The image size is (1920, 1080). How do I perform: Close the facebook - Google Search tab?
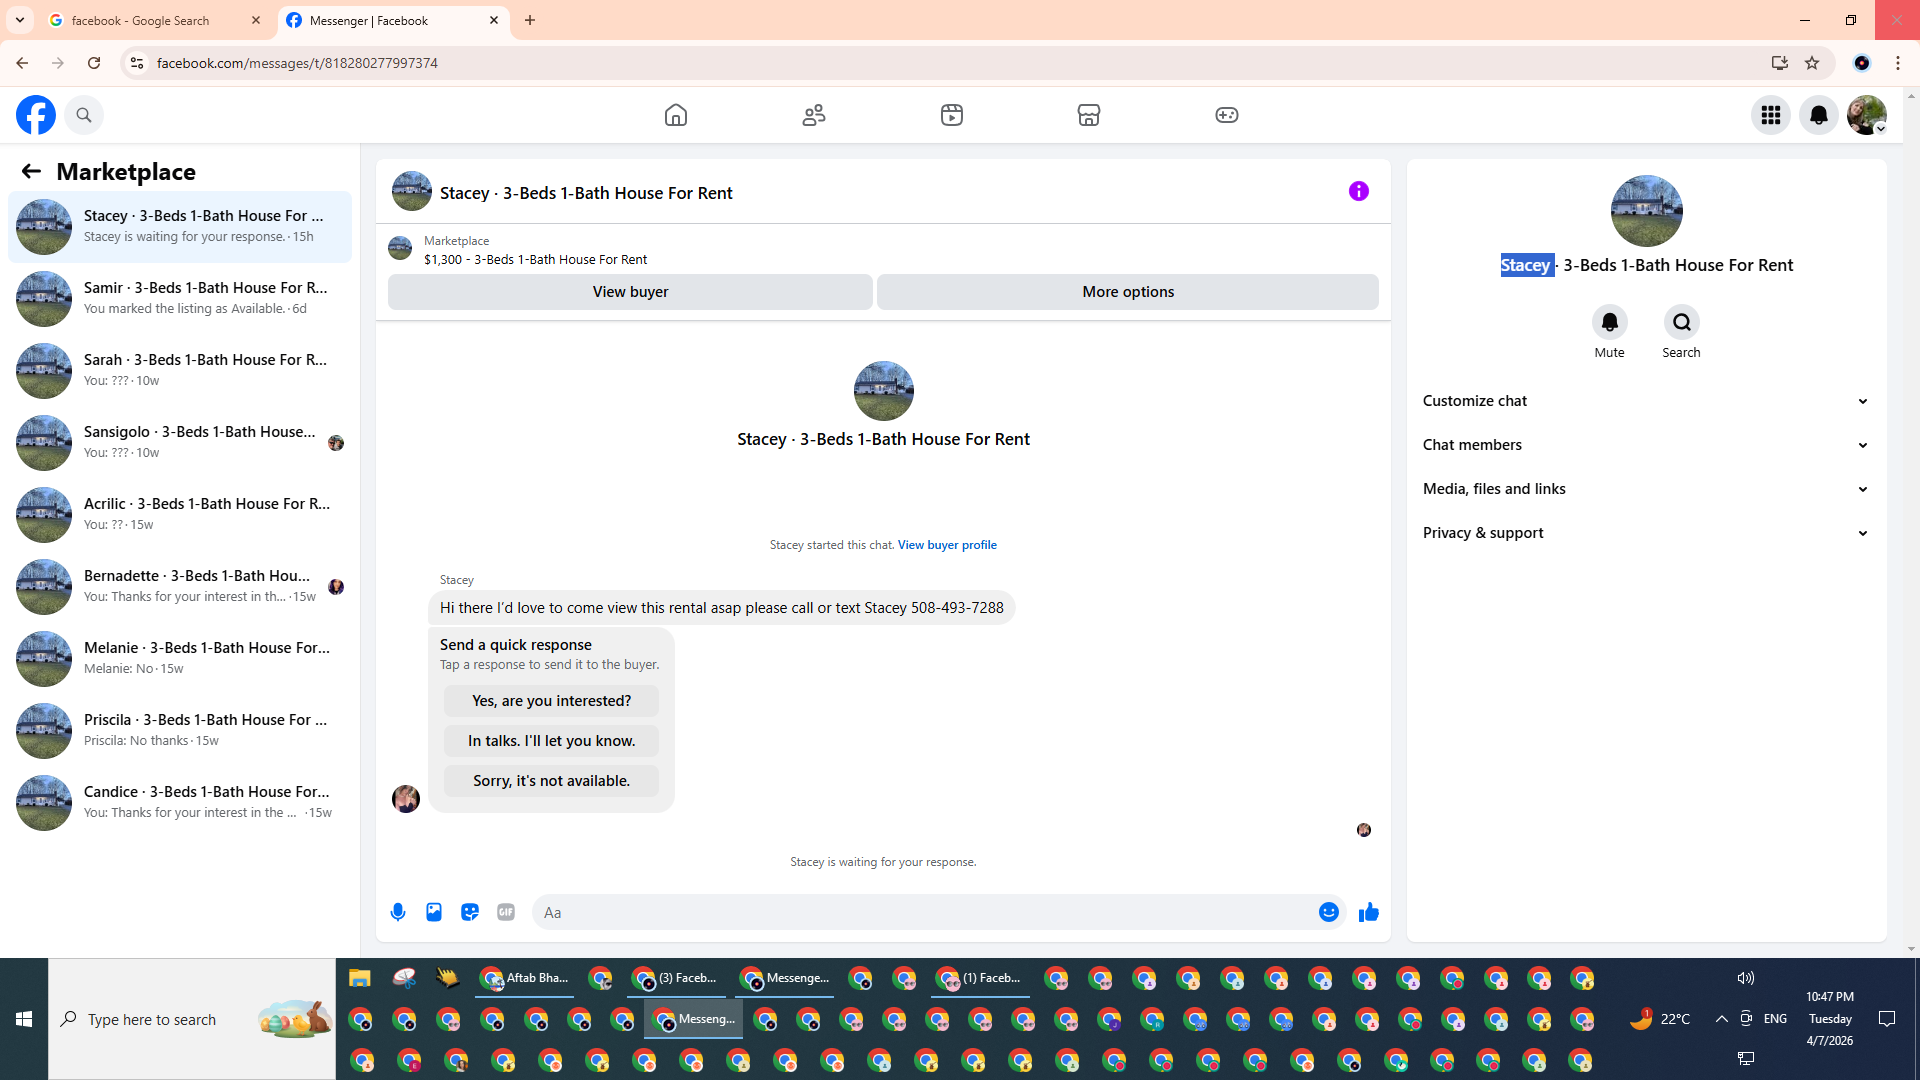(256, 20)
